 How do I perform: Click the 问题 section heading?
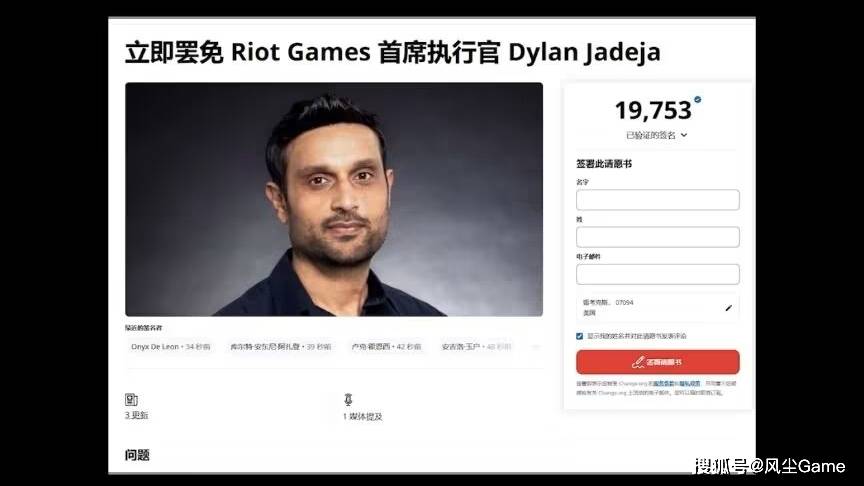coord(137,455)
